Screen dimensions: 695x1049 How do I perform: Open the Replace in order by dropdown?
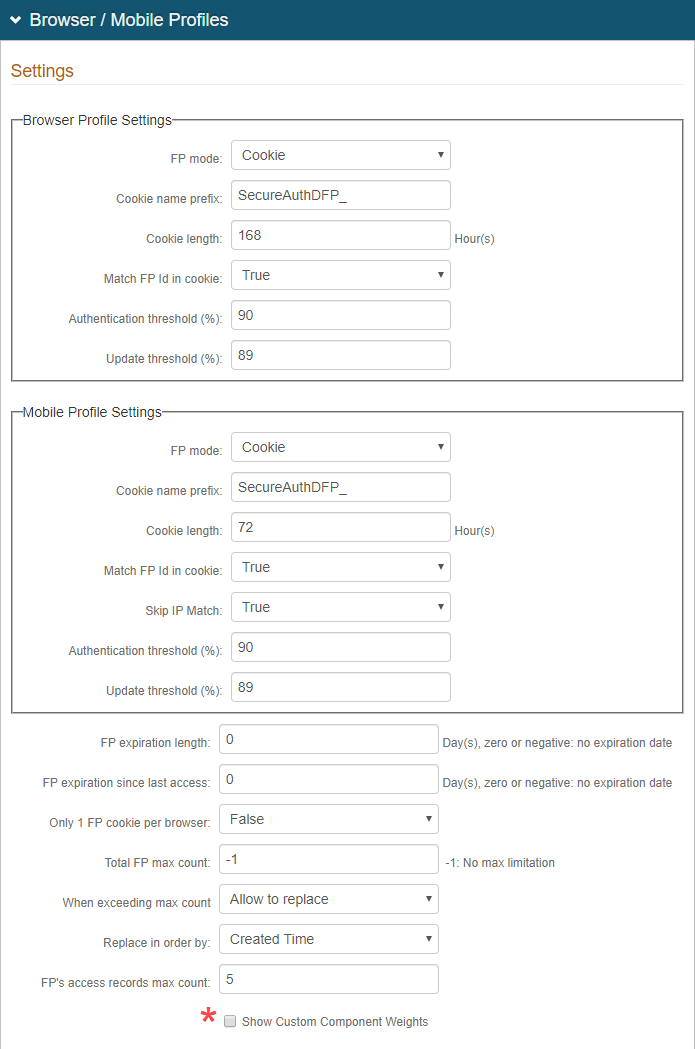pyautogui.click(x=328, y=939)
